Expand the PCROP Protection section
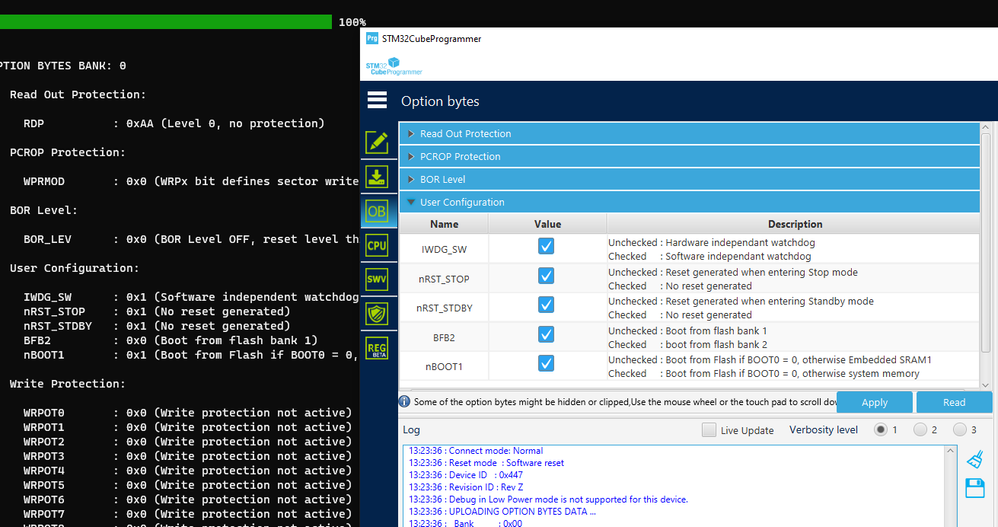 (x=689, y=157)
